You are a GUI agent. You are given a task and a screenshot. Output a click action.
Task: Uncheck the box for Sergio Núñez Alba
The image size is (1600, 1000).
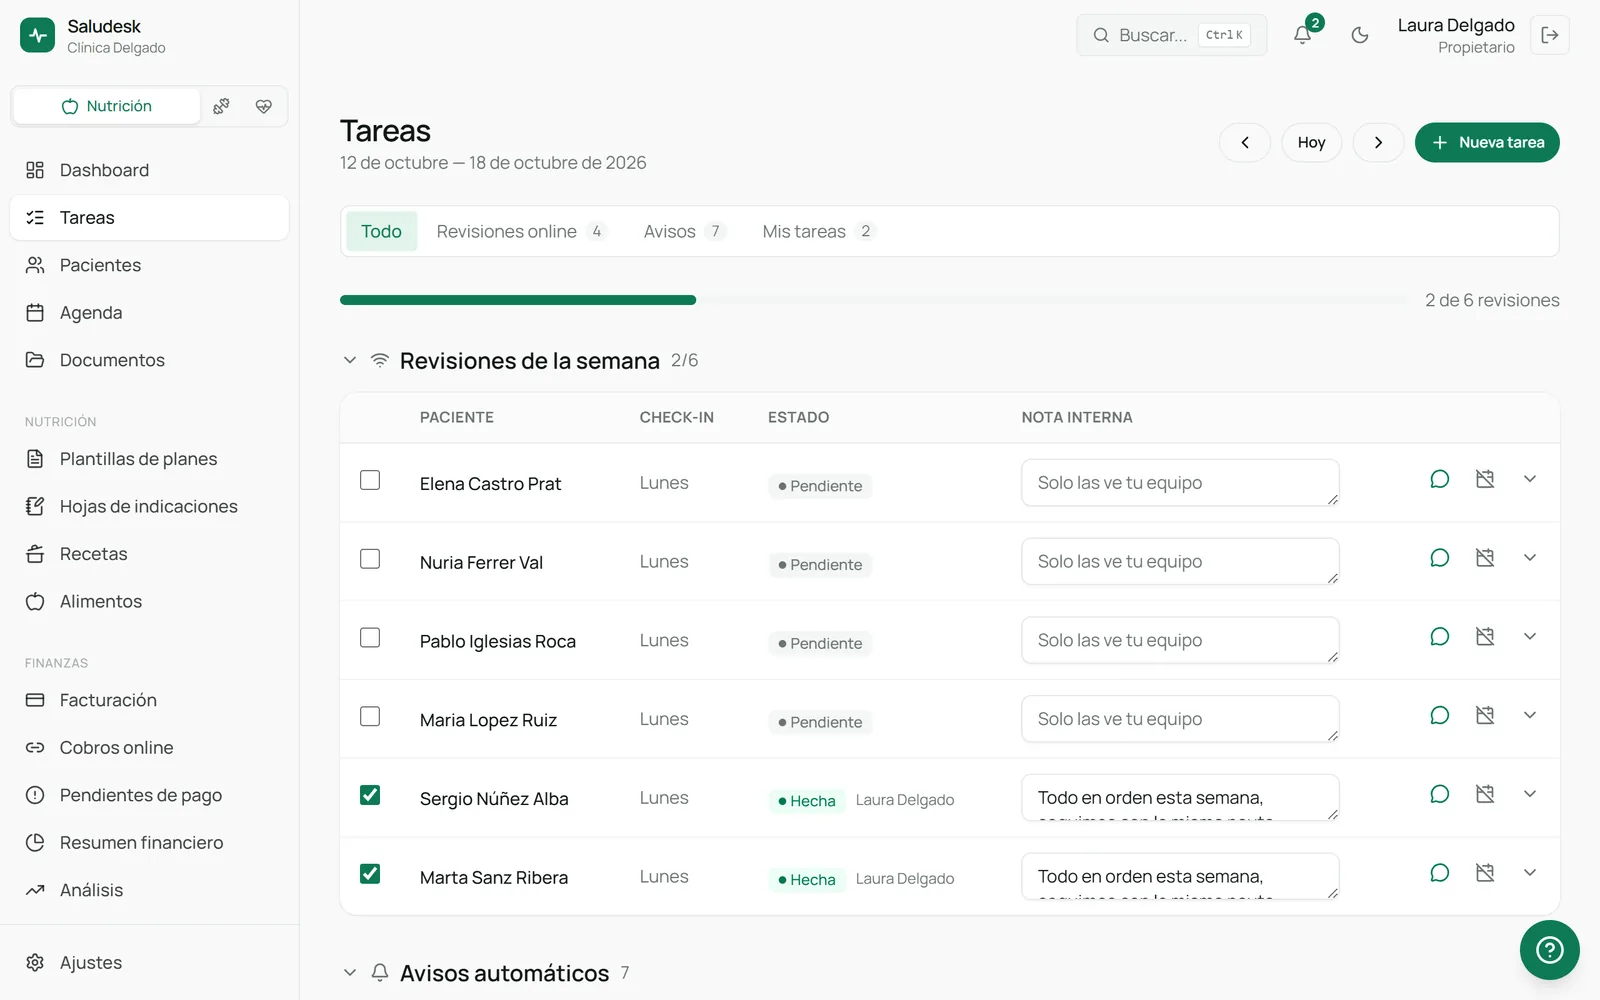tap(370, 795)
